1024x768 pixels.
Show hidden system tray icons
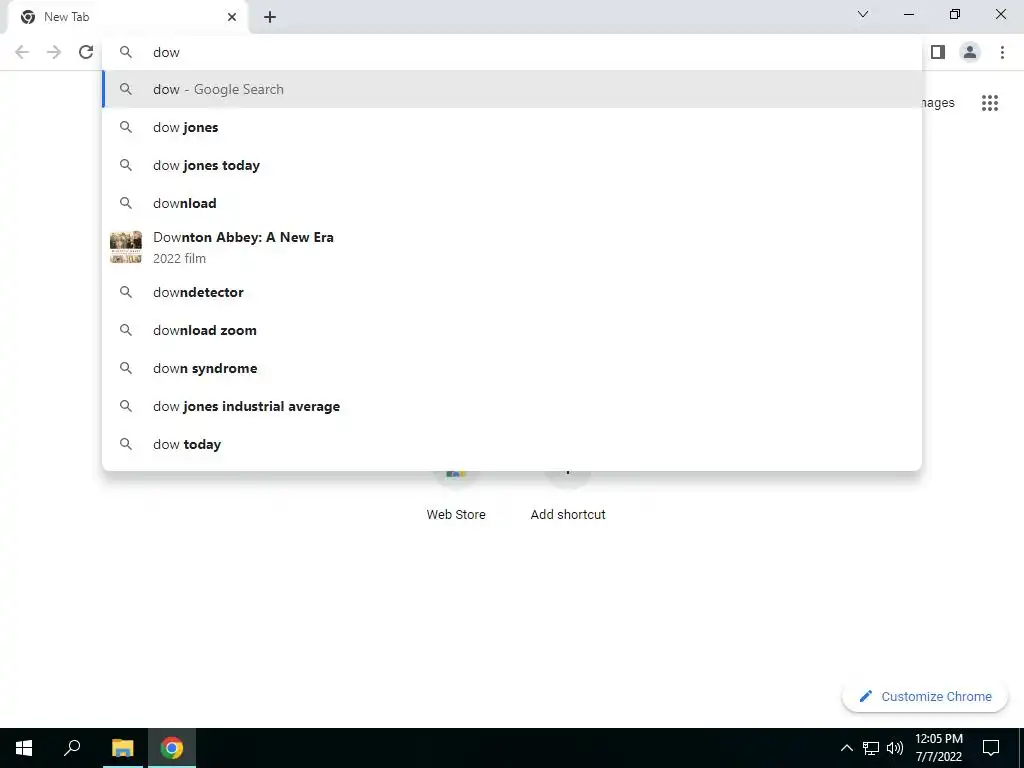[x=846, y=748]
